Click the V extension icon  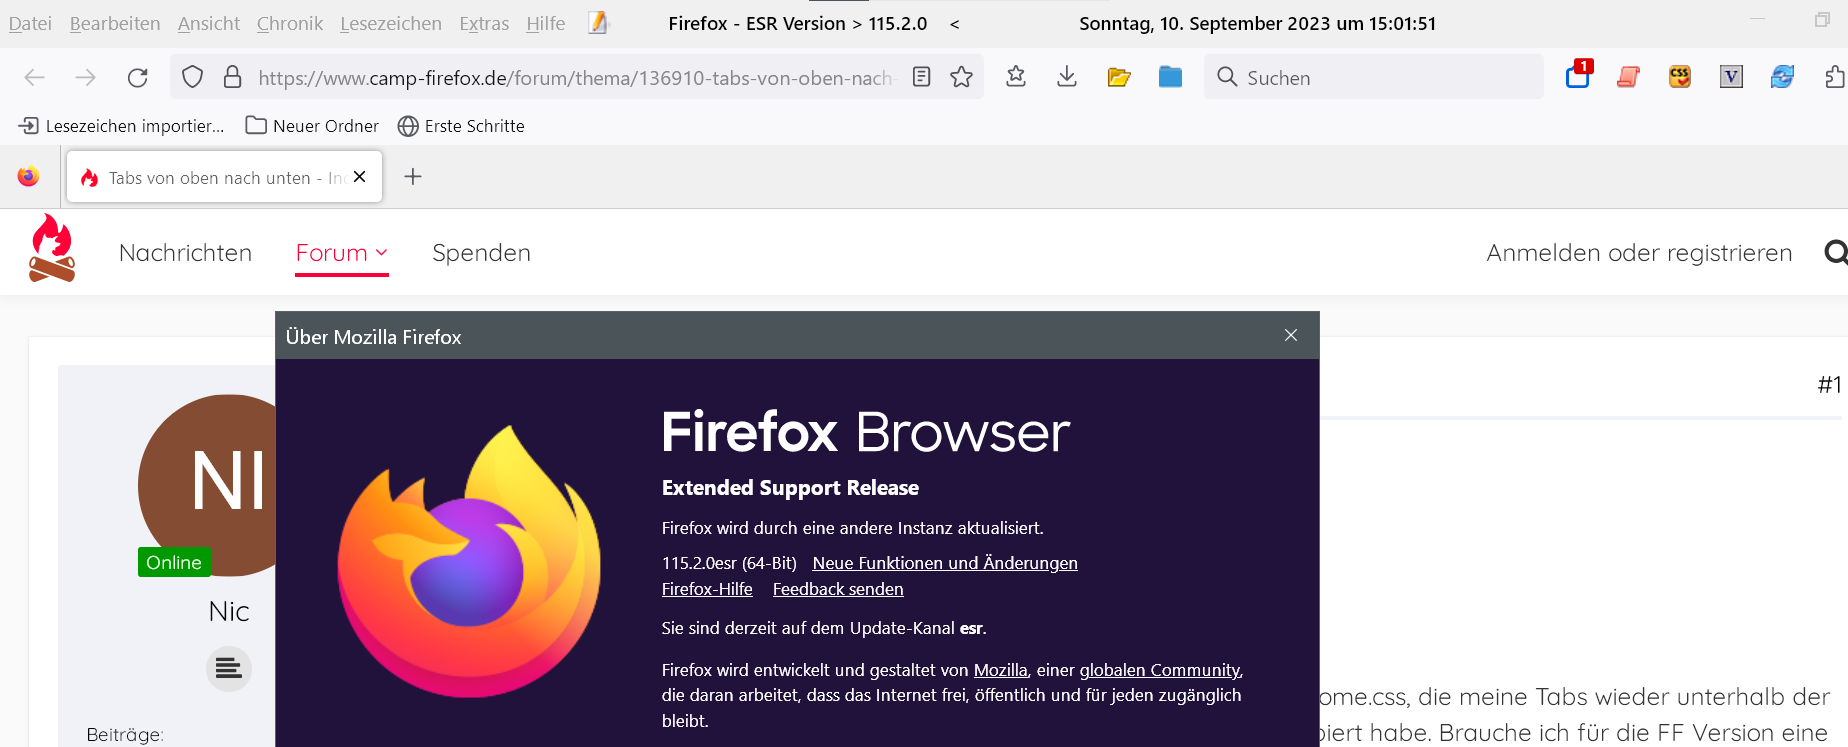click(1731, 77)
